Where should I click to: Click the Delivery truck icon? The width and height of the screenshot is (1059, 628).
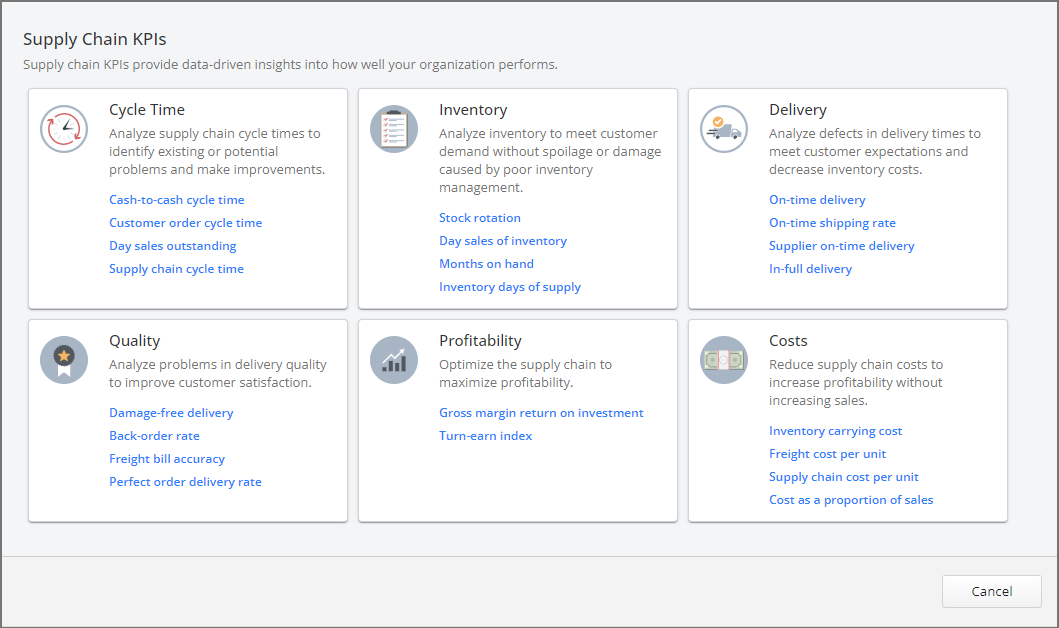723,128
